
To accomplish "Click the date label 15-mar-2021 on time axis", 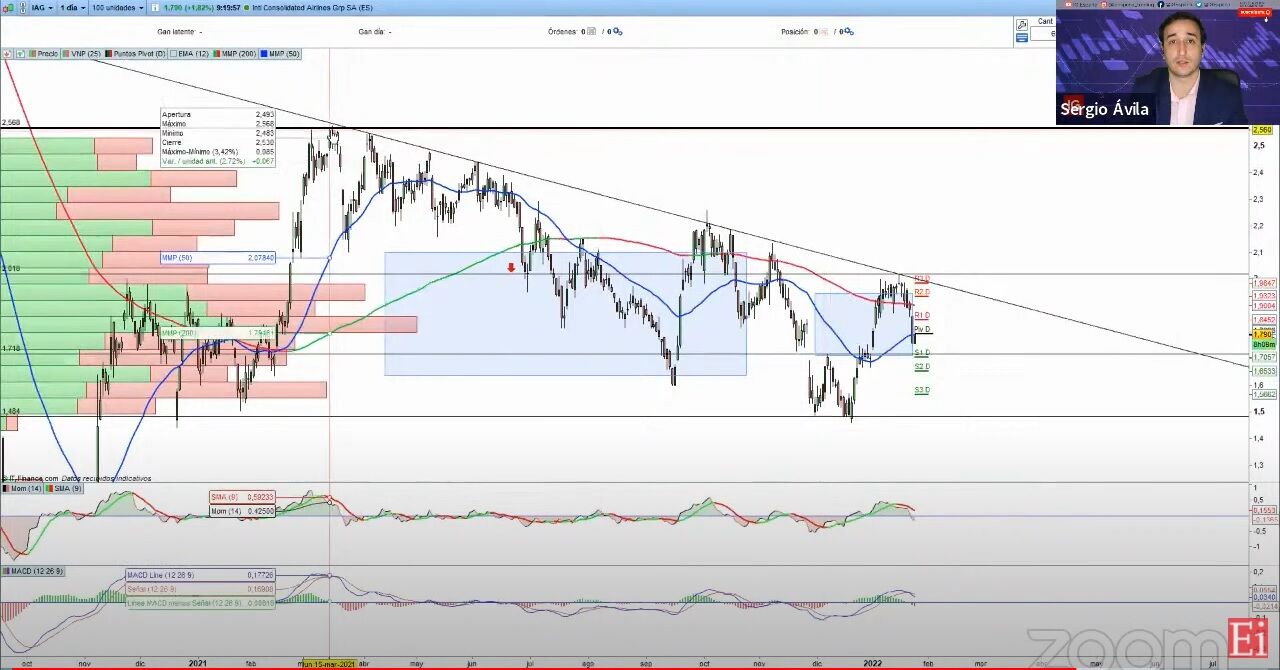I will pos(328,663).
